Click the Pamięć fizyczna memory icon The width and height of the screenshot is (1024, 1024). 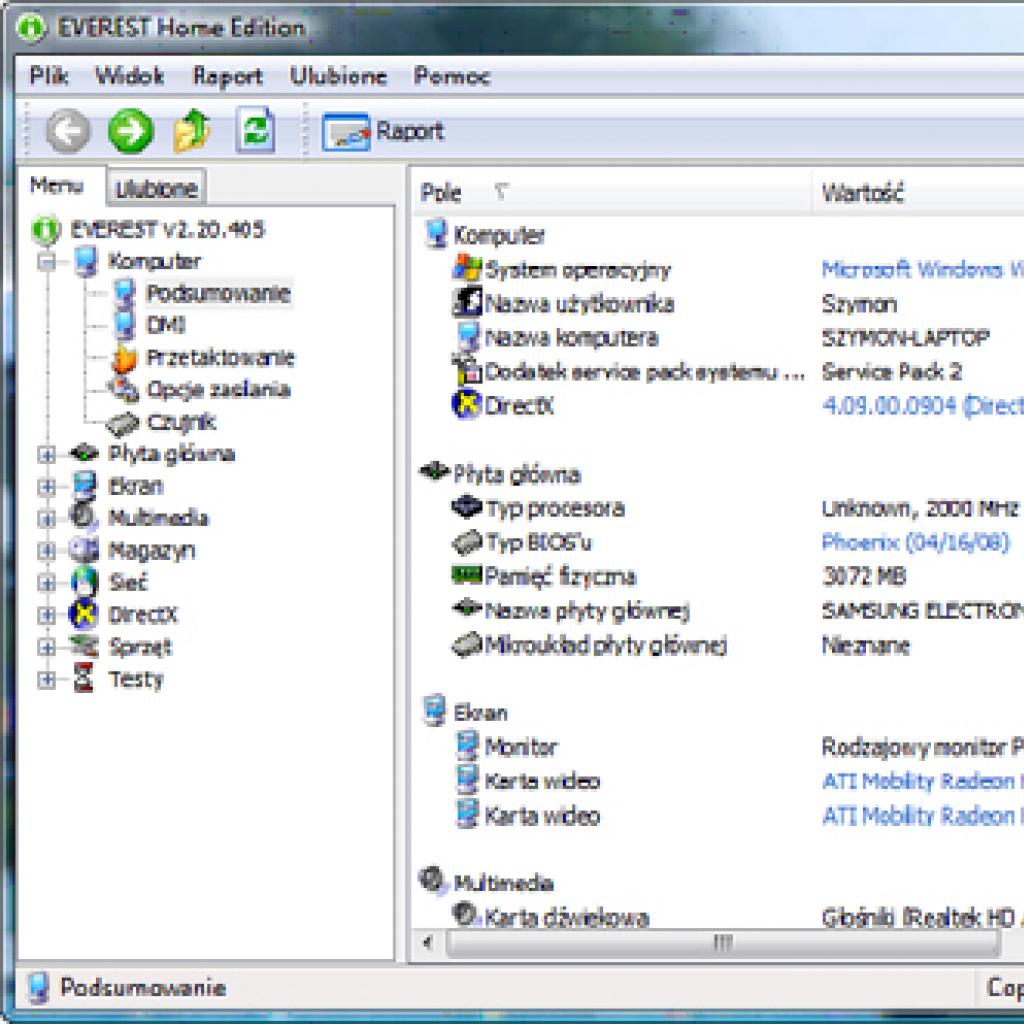[x=467, y=575]
